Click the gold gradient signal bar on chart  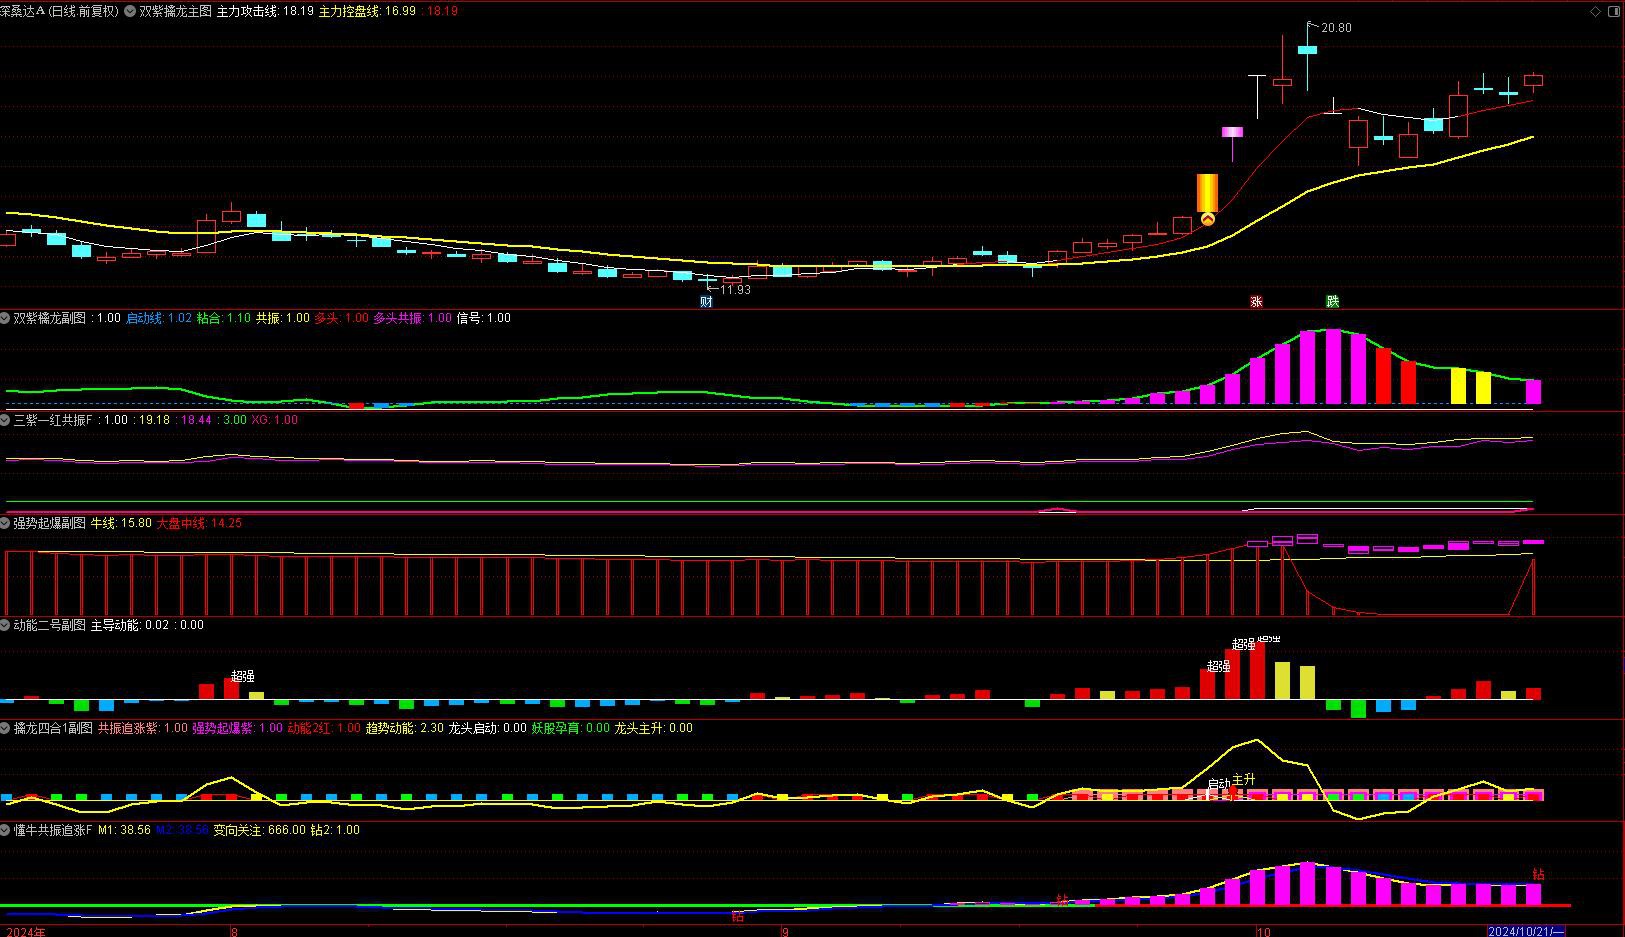click(x=1208, y=192)
